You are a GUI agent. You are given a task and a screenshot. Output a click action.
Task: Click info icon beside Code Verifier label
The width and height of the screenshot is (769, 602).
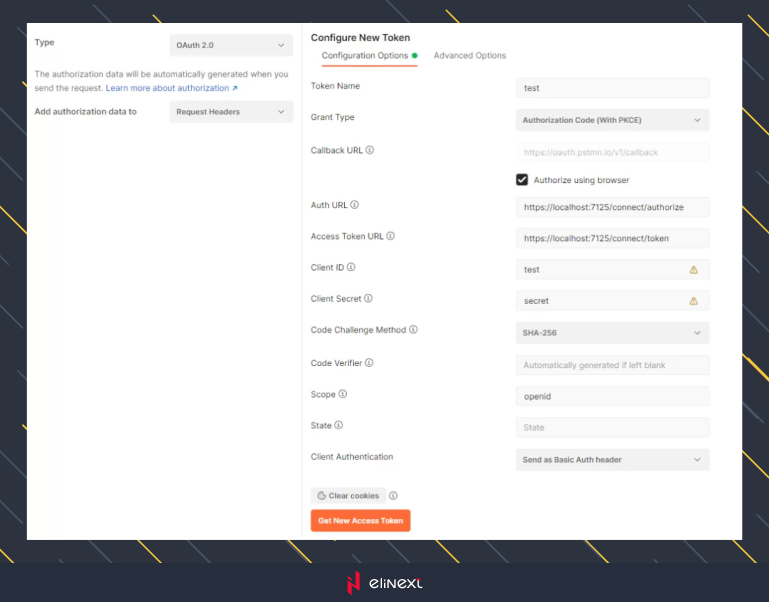pyautogui.click(x=369, y=363)
